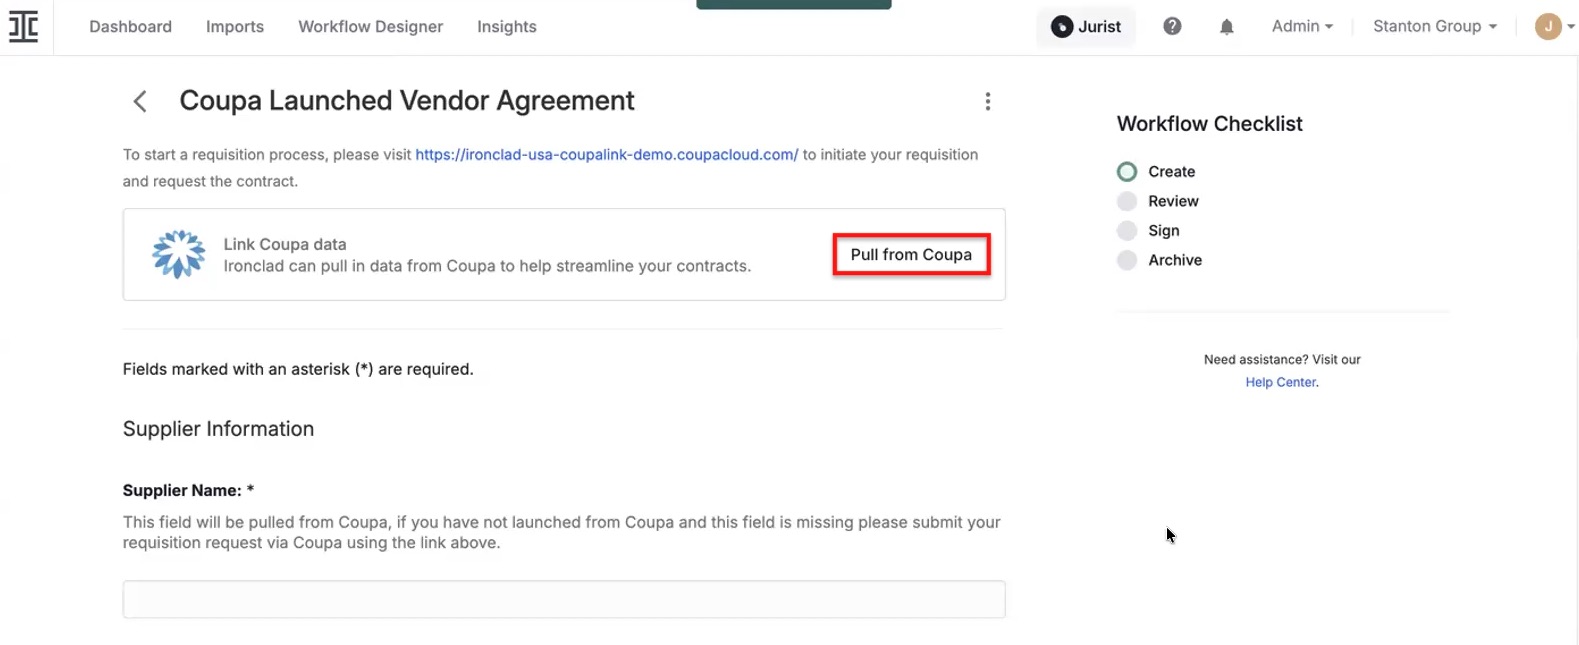The image size is (1579, 645).
Task: Click the 'Supplier Name: *' label
Action: coord(188,490)
